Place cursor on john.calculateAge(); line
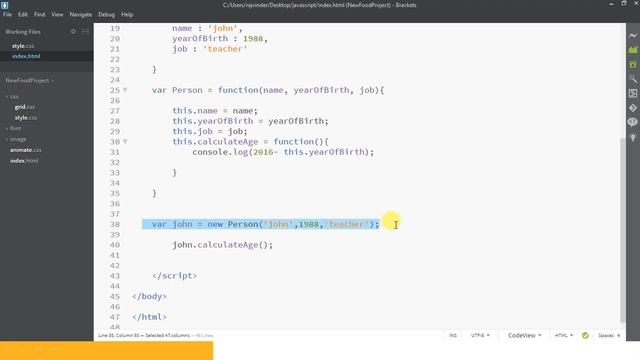This screenshot has height=360, width=640. pyautogui.click(x=222, y=245)
